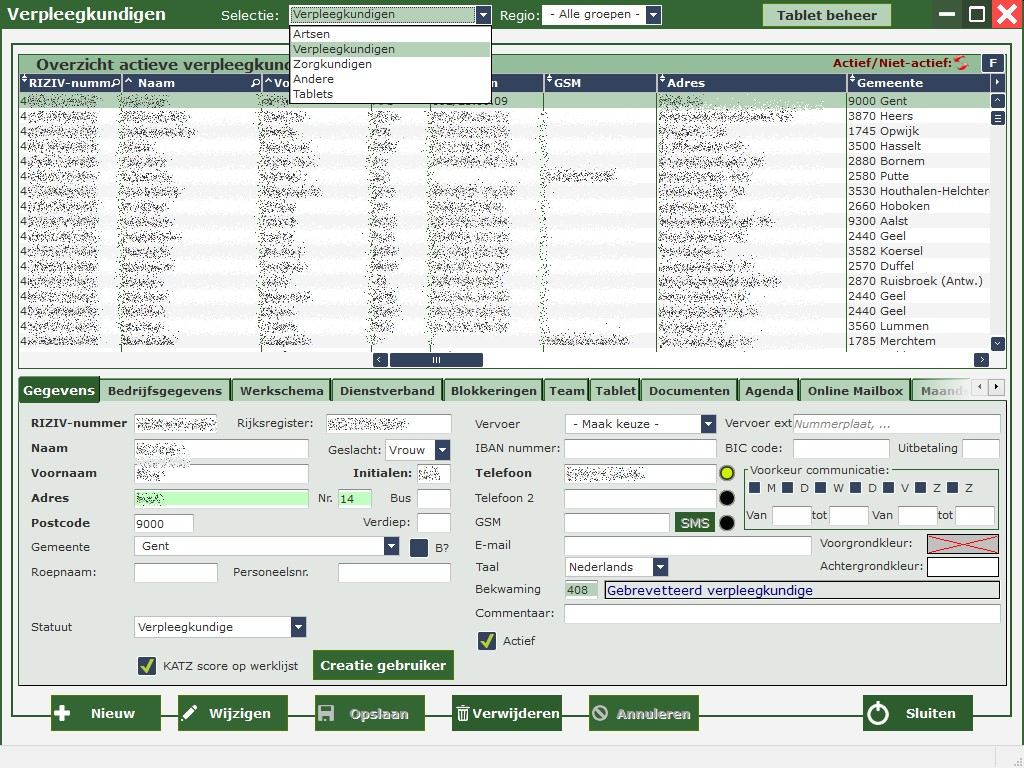Click the power icon on the Sluiten button

coord(877,713)
